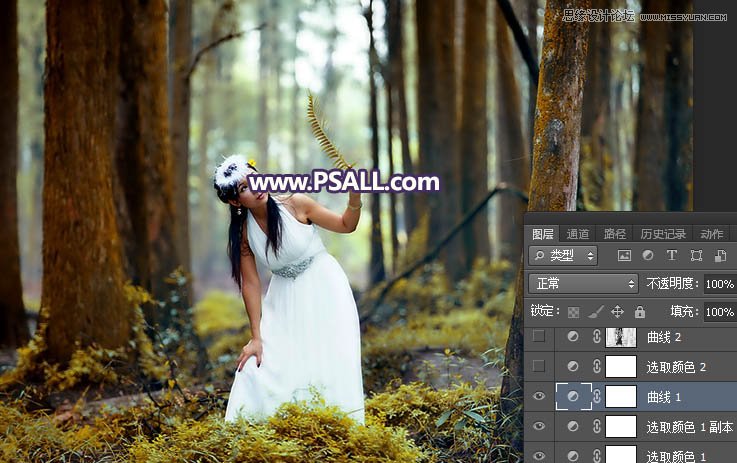Screen dimensions: 737x463
Task: Click the 填充 label
Action: click(x=684, y=311)
